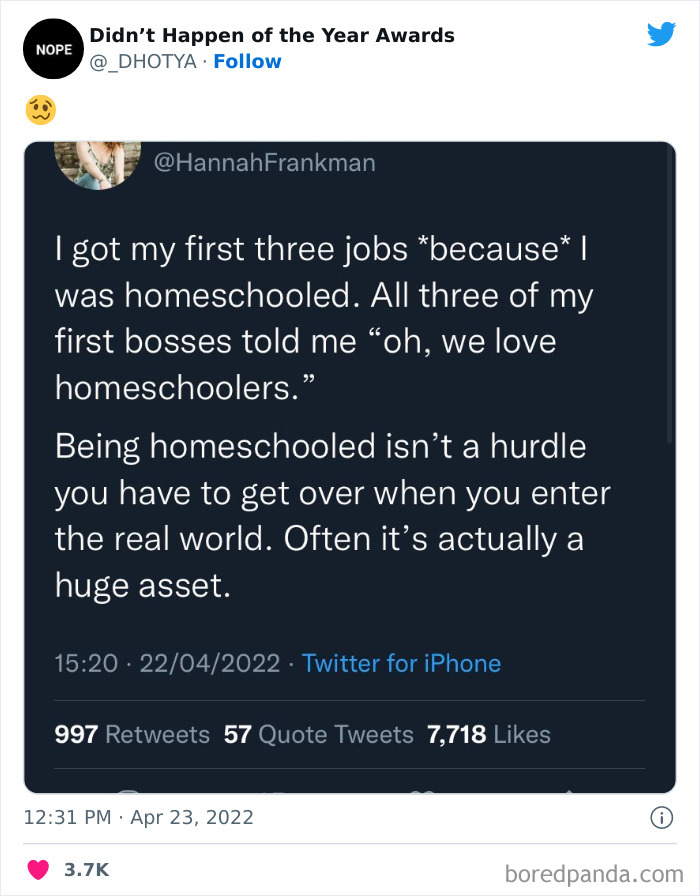Click the 15:20 · 22/04/2022 timestamp
Image resolution: width=700 pixels, height=896 pixels.
[x=167, y=663]
